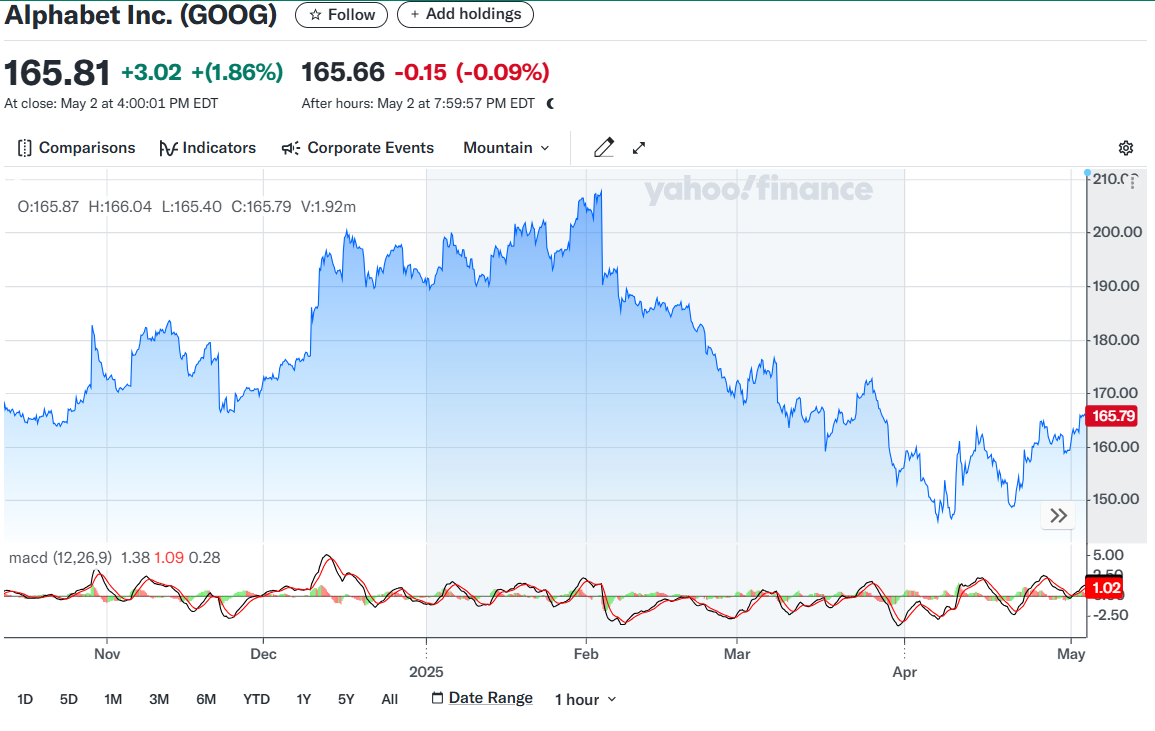Select the 1D time range
The height and width of the screenshot is (731, 1155).
point(25,699)
